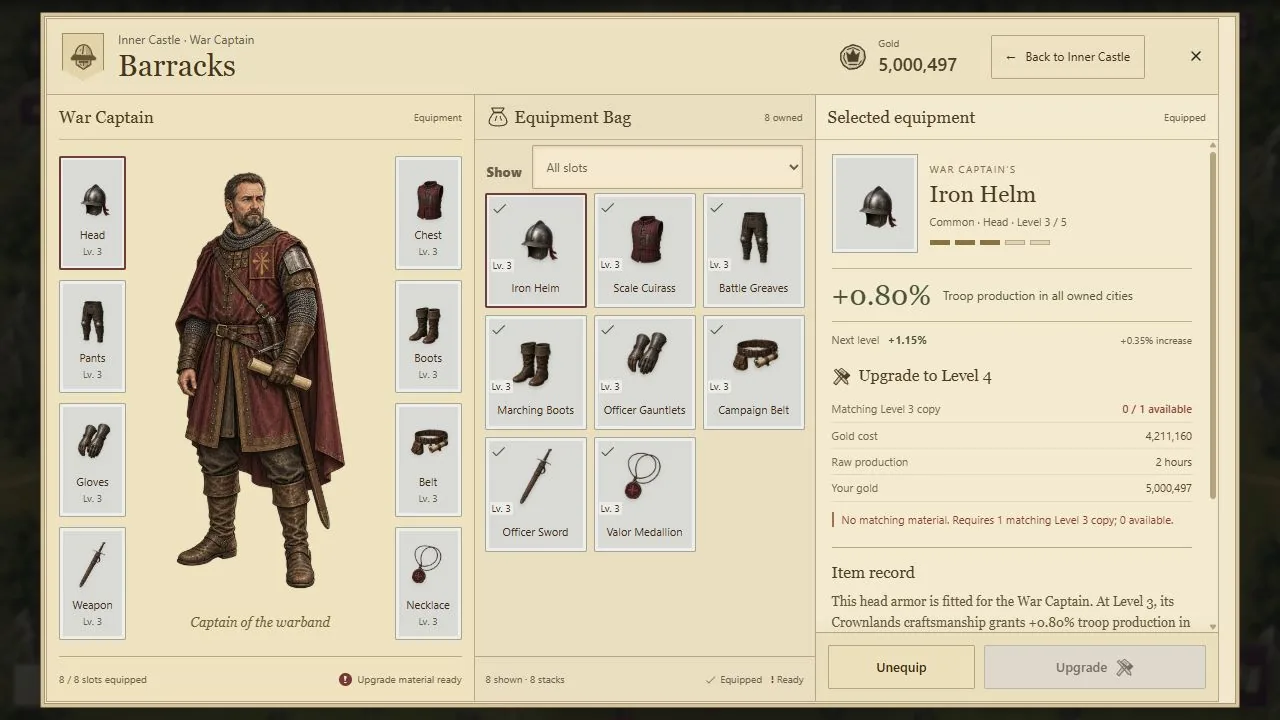1280x720 pixels.
Task: Click the '0 / 1 available' text
Action: [1157, 409]
